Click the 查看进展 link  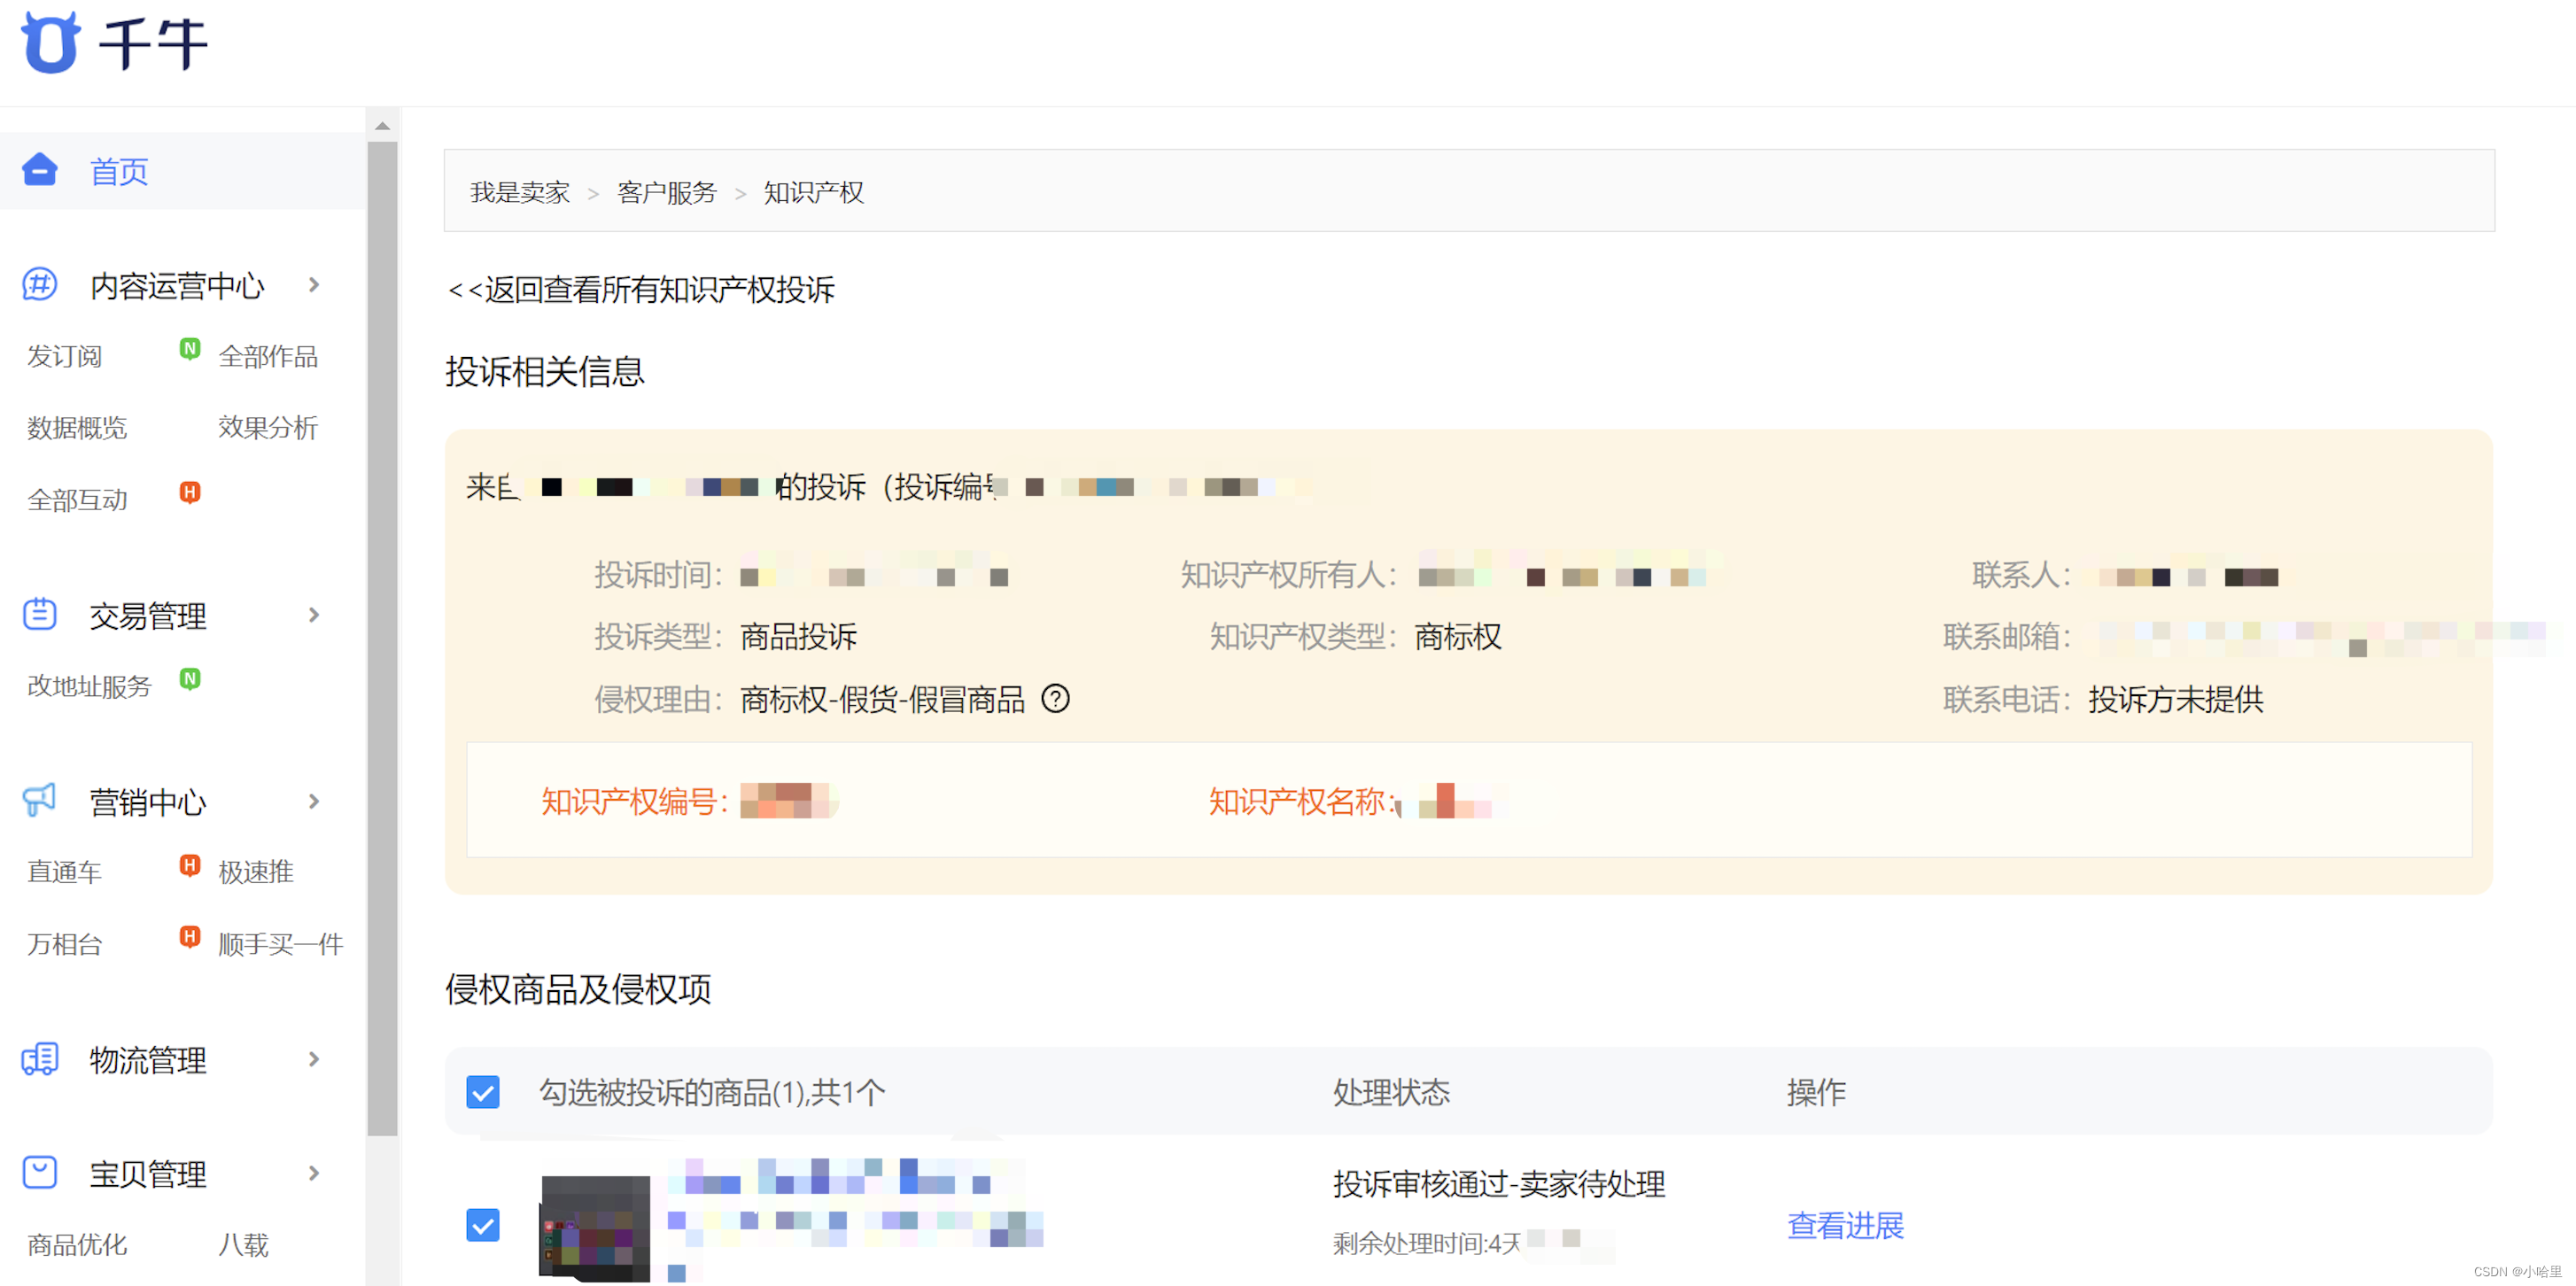[1844, 1225]
